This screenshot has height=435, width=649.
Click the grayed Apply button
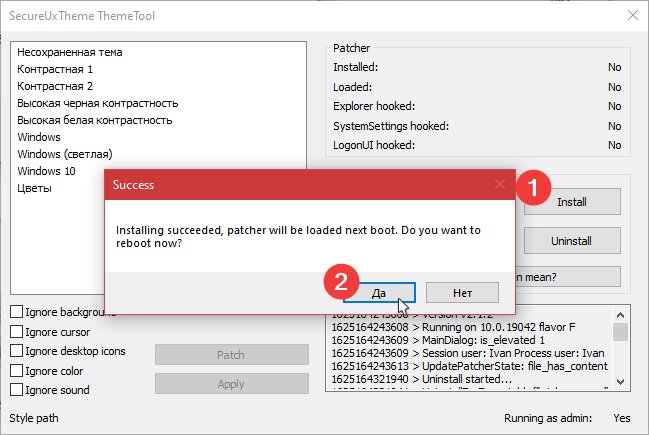[232, 384]
